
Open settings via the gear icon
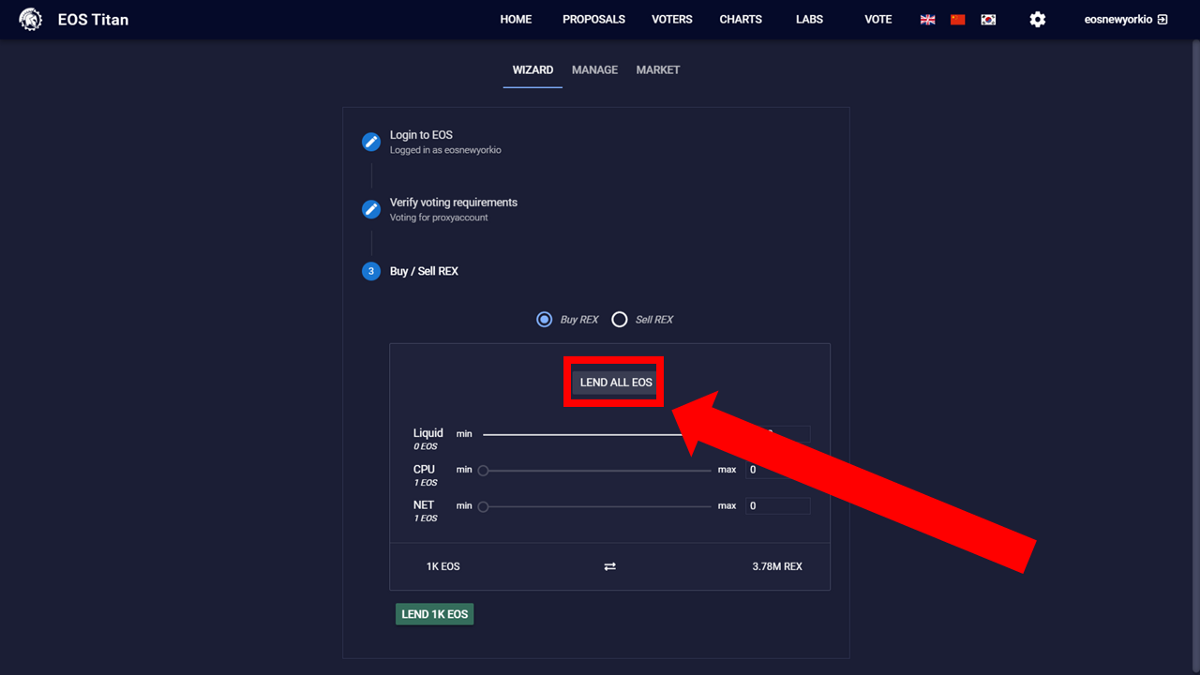tap(1038, 19)
